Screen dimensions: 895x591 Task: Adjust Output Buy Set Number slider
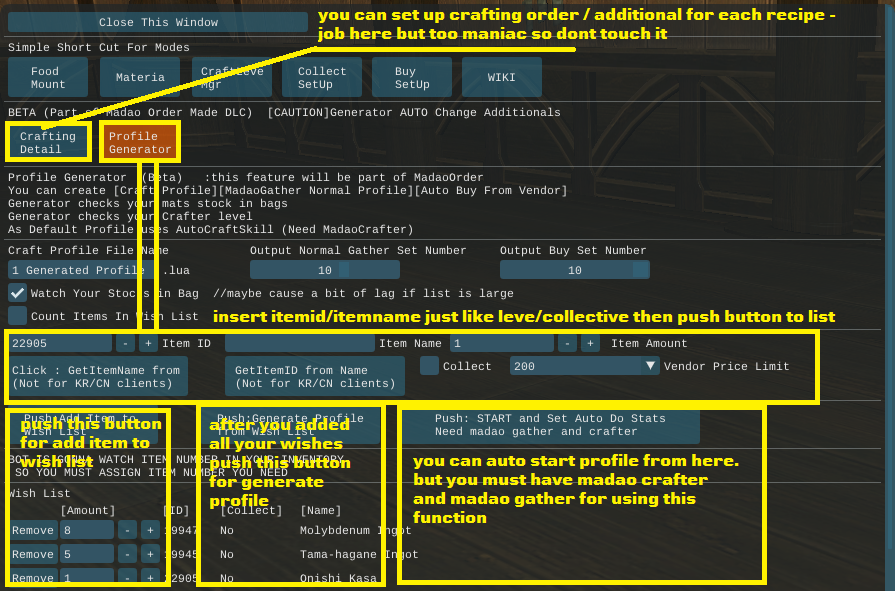point(574,270)
